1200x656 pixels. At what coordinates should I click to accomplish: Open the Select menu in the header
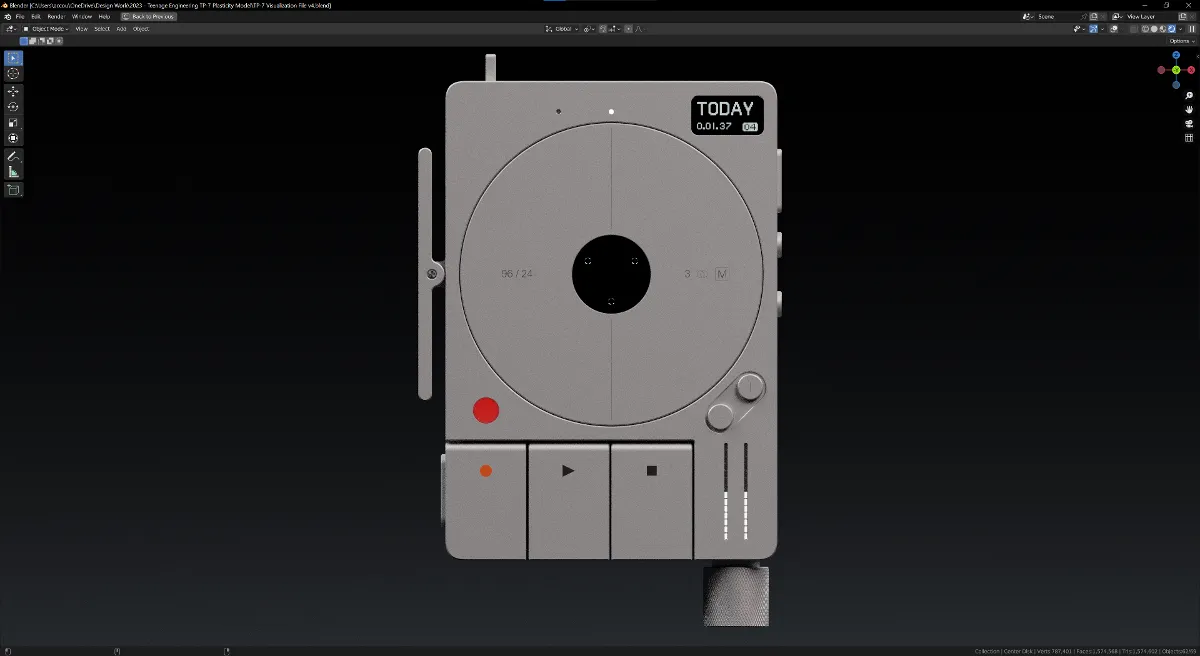coord(102,29)
